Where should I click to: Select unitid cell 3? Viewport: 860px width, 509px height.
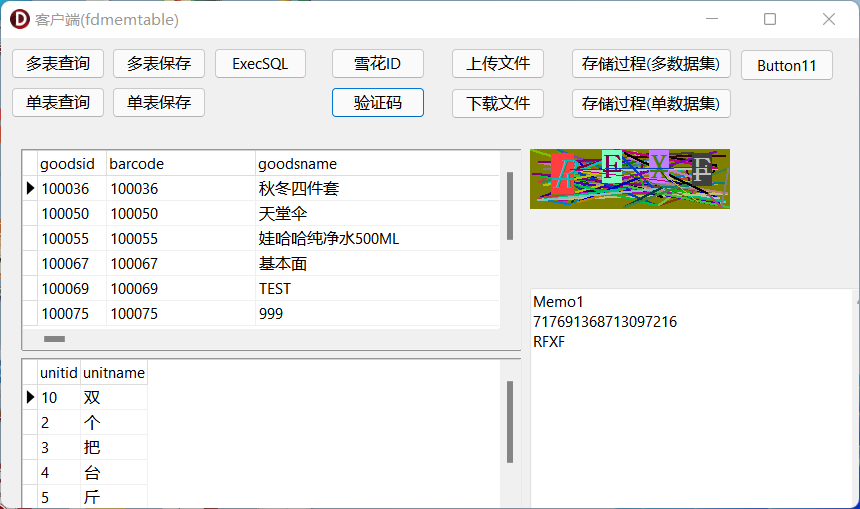[x=58, y=448]
